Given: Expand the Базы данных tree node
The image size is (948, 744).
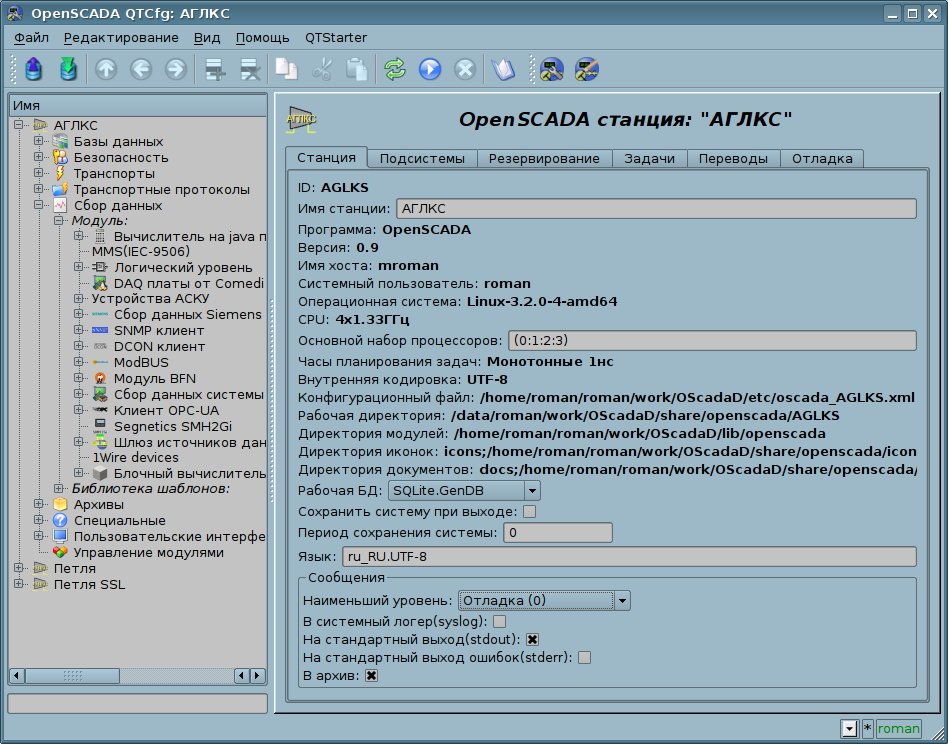Looking at the screenshot, I should point(39,141).
